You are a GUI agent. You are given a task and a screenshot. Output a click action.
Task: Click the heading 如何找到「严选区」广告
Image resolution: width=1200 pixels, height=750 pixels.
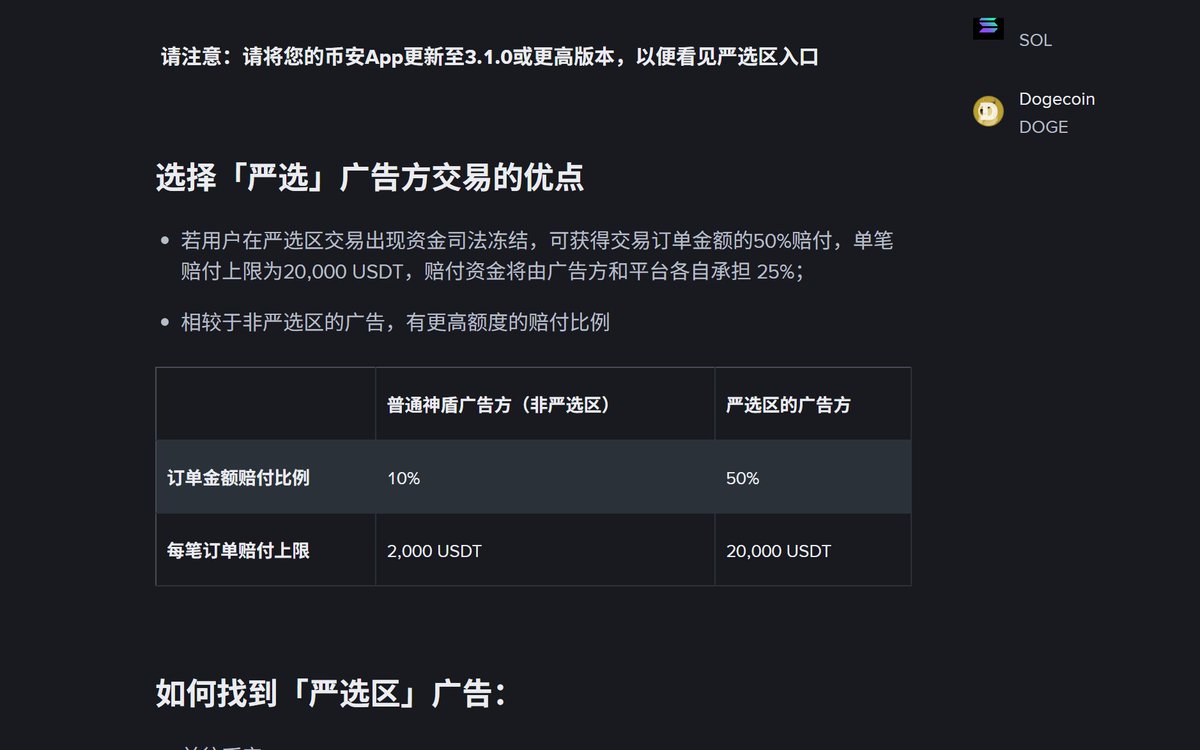coord(331,693)
